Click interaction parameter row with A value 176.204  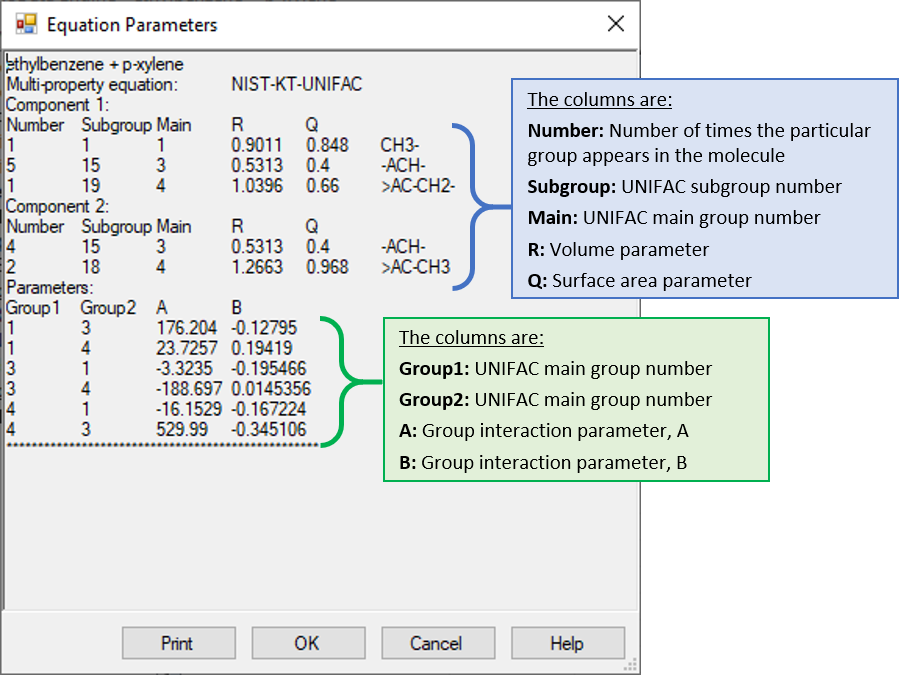(150, 328)
